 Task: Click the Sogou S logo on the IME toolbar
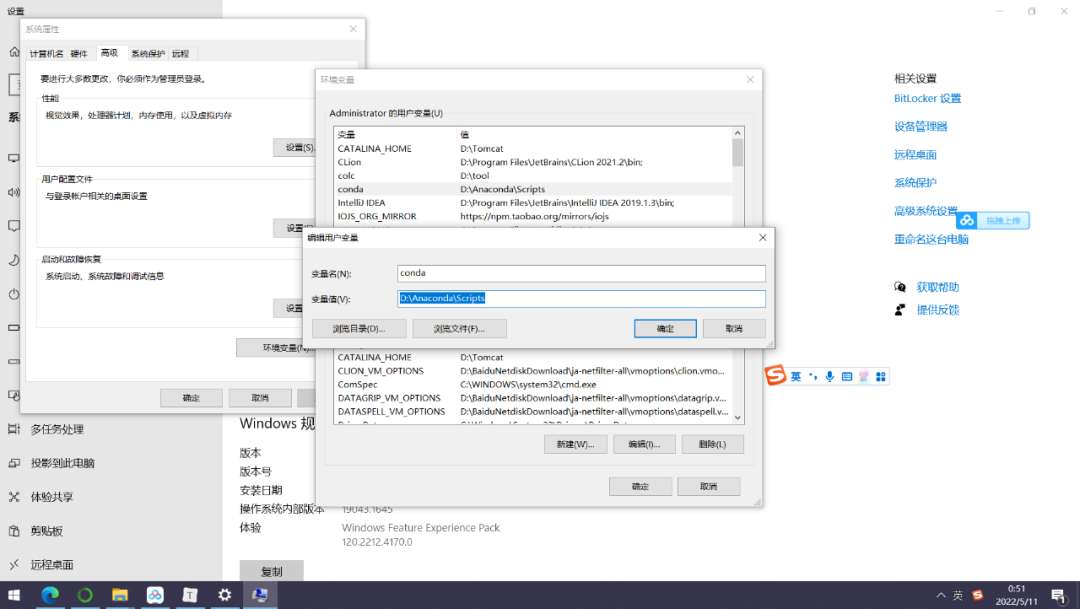coord(776,375)
